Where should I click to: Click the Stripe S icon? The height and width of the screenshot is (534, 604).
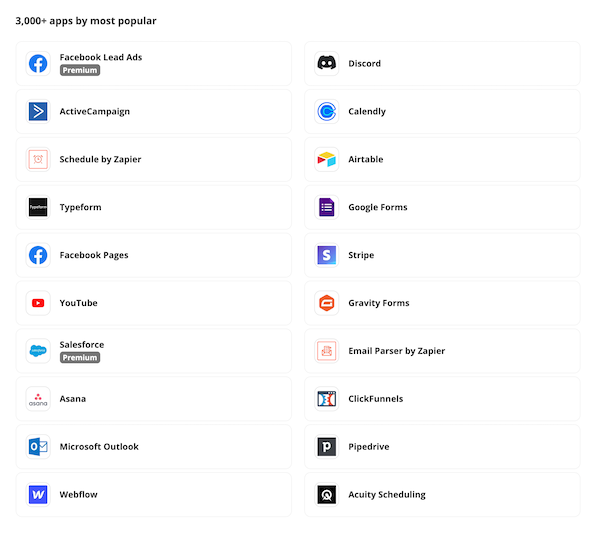pos(326,255)
